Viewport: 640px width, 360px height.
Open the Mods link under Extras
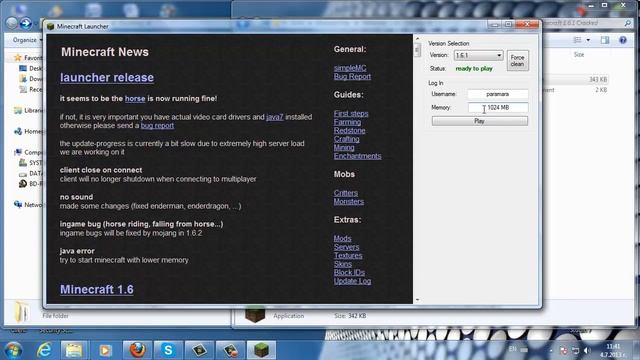click(342, 238)
